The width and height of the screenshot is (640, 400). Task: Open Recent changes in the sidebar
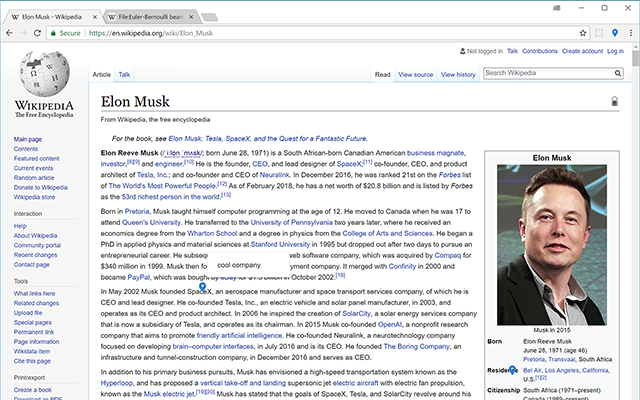[x=36, y=255]
